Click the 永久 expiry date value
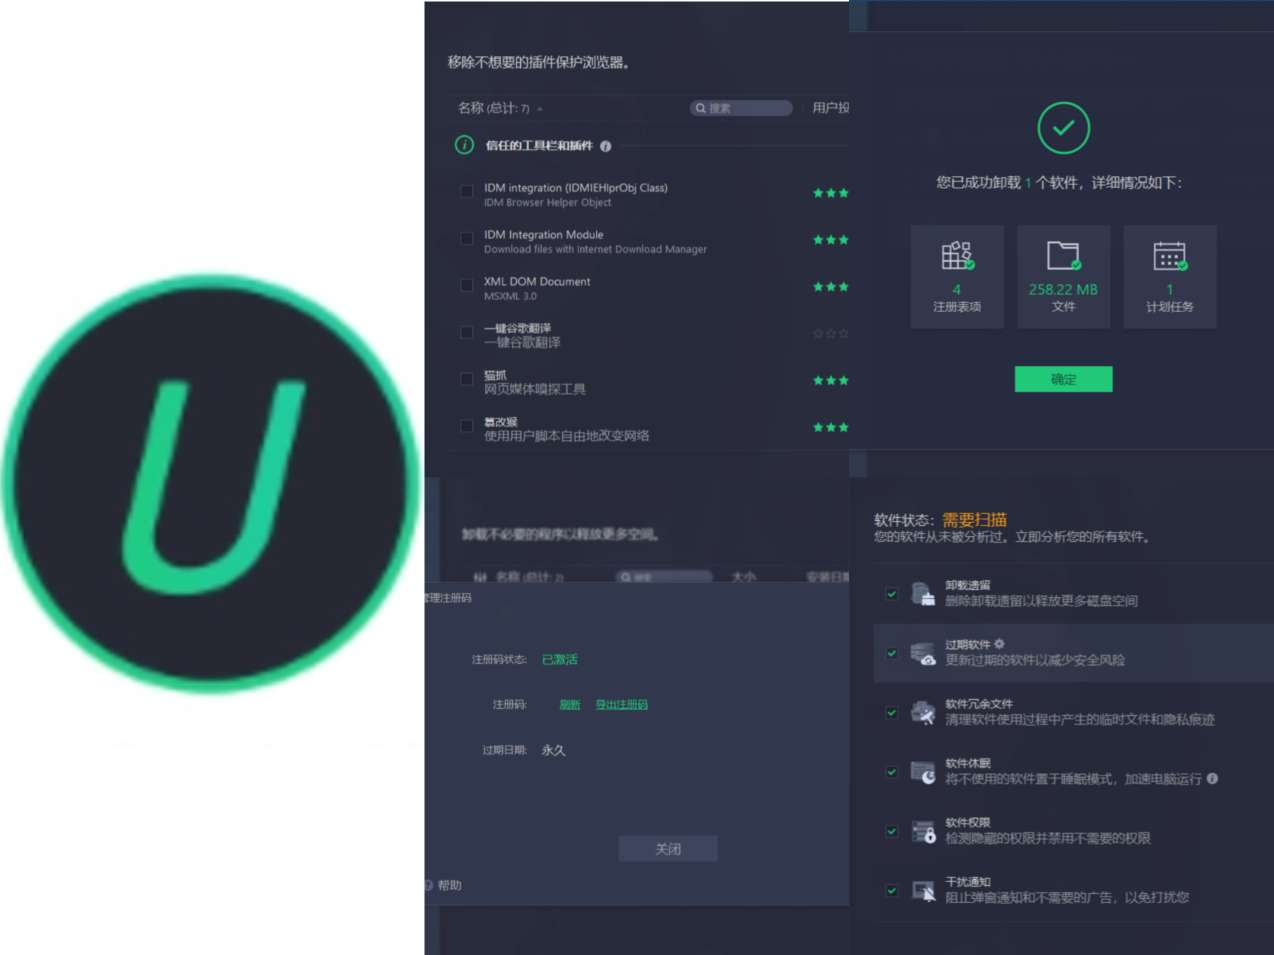Viewport: 1274px width, 955px height. tap(553, 750)
